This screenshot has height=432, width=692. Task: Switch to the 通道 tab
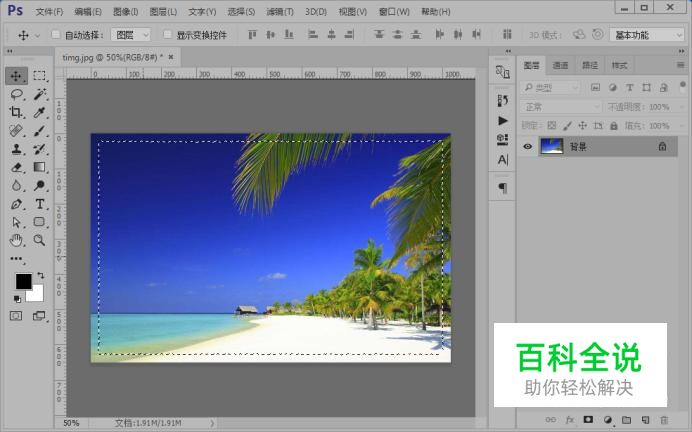click(x=560, y=66)
